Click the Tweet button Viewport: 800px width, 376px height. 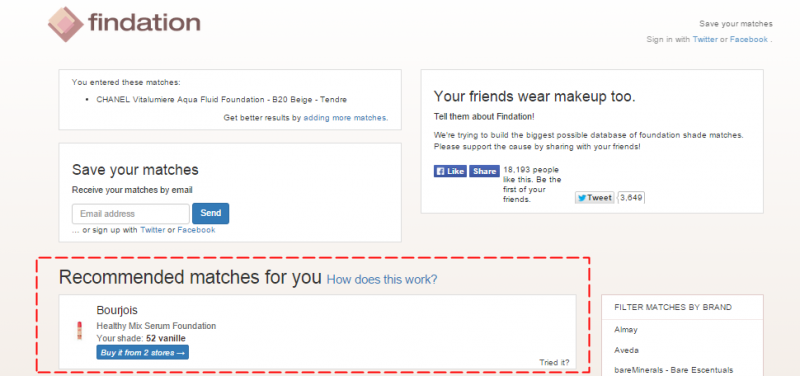click(x=594, y=198)
